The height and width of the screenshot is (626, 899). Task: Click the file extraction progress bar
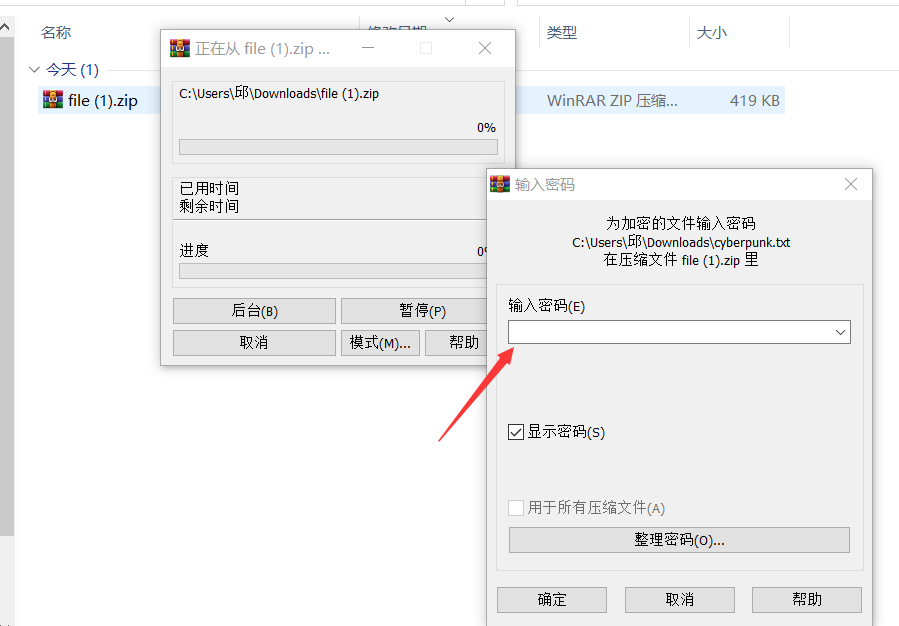click(x=338, y=147)
